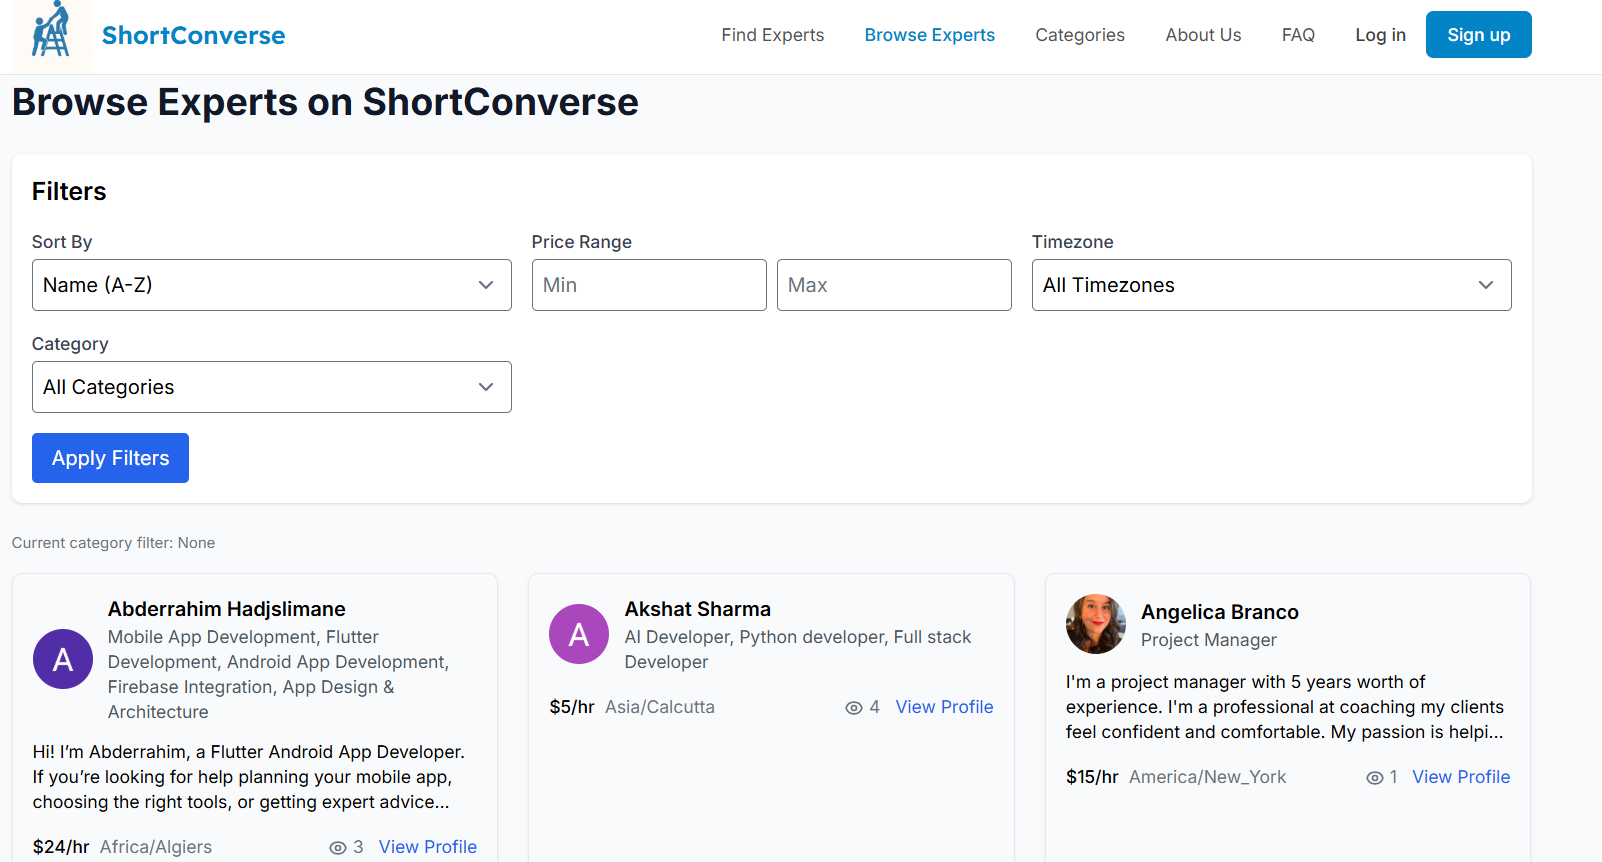Screen dimensions: 1602x862
Task: Focus the Min price input field
Action: (649, 285)
